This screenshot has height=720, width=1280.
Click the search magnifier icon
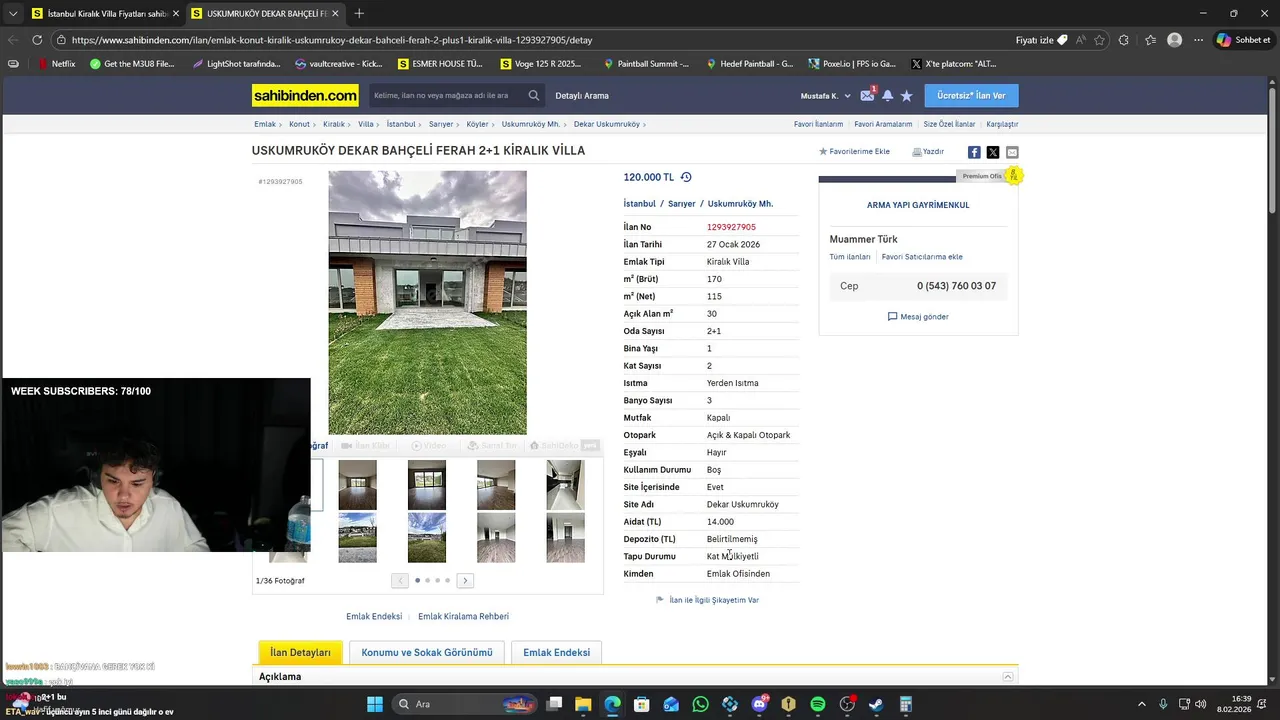tap(534, 96)
